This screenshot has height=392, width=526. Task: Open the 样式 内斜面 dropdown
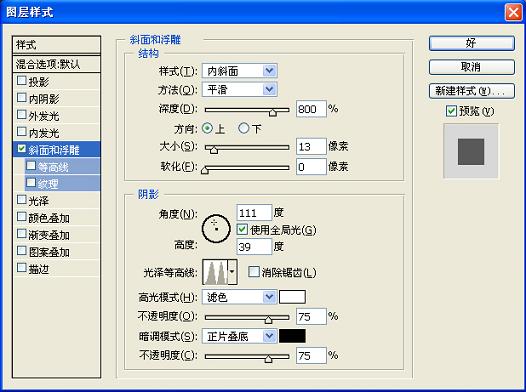click(240, 71)
